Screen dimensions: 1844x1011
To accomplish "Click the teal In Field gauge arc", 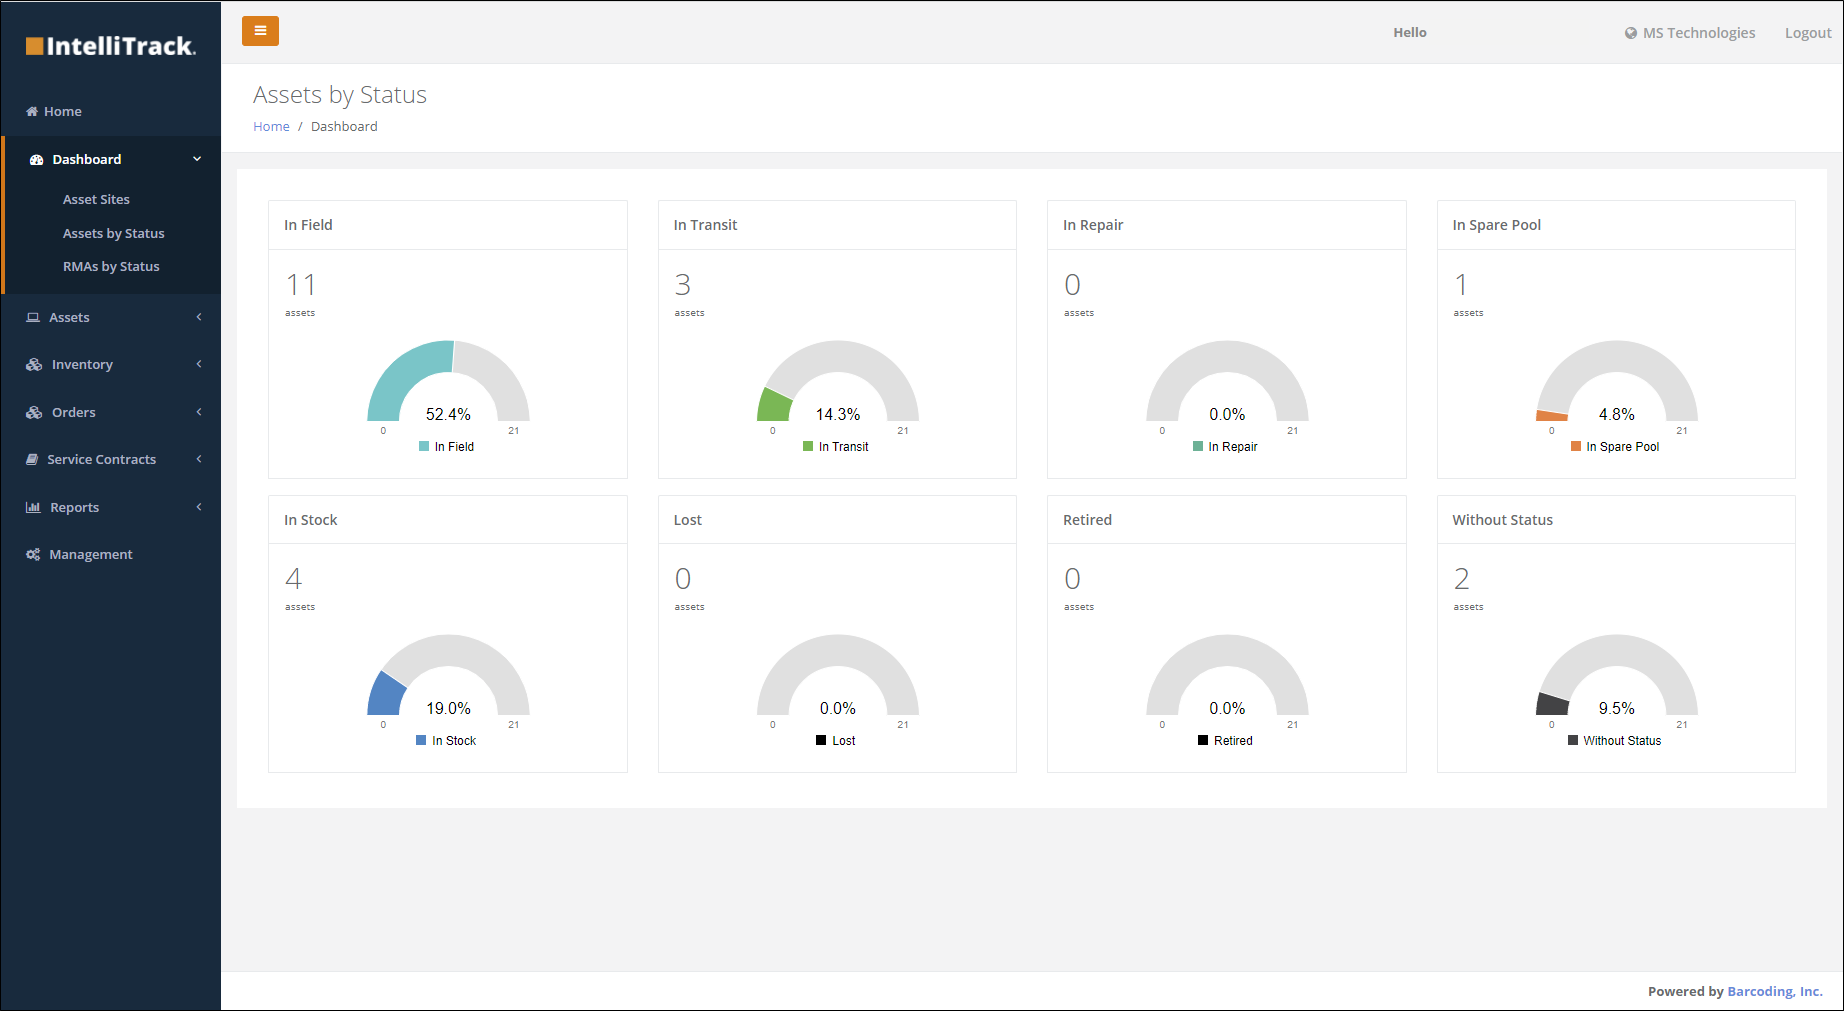I will click(400, 373).
